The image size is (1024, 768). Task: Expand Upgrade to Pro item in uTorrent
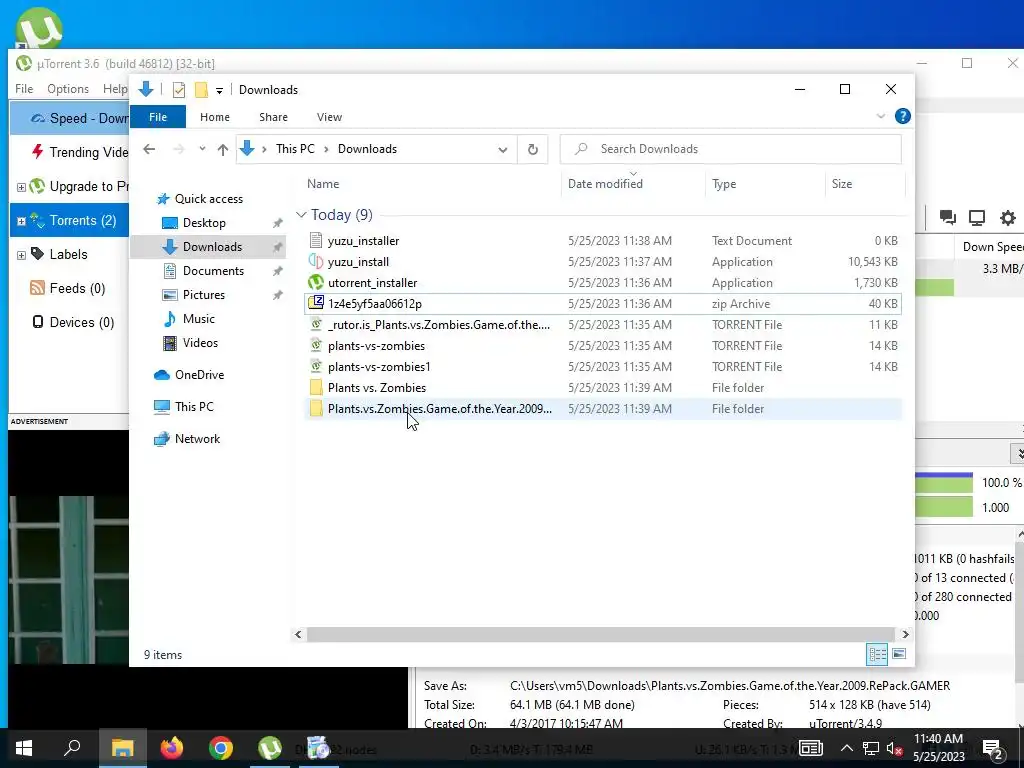(21, 187)
